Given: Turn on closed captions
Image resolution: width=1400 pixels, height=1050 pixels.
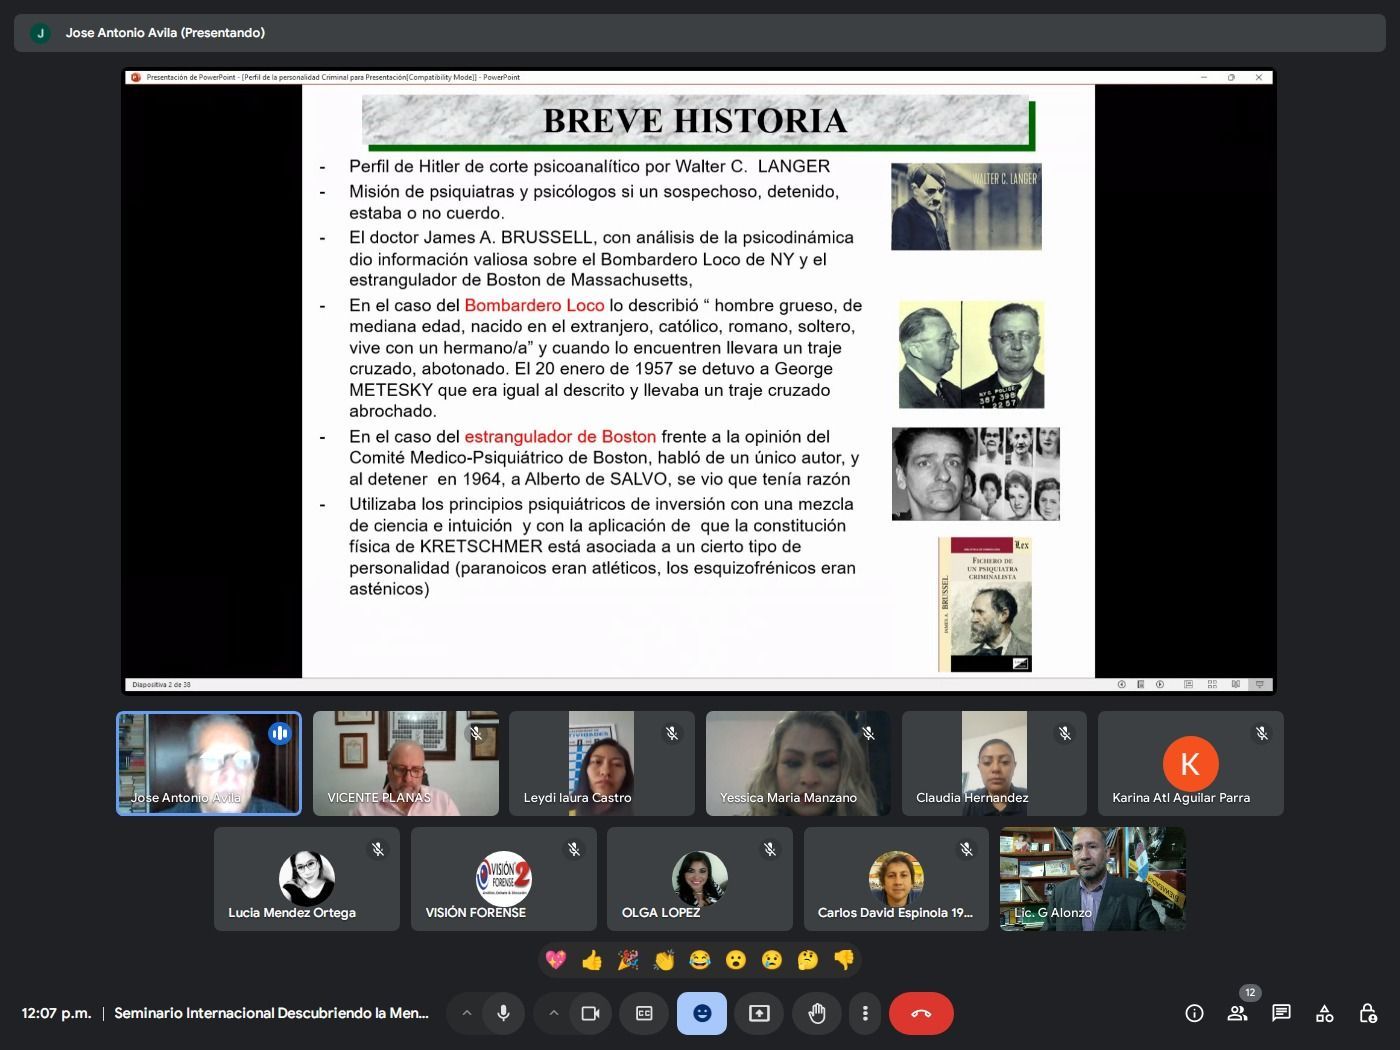Looking at the screenshot, I should [645, 1013].
